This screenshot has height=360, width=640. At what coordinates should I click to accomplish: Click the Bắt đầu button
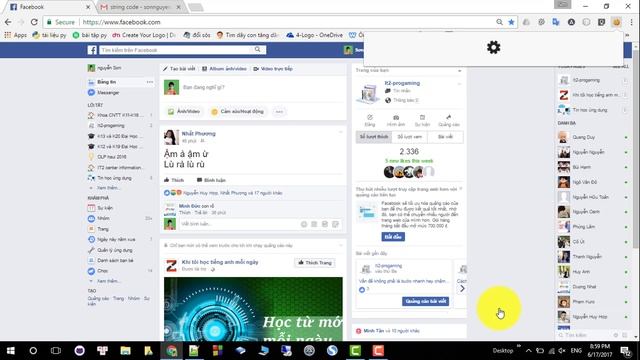tap(393, 237)
